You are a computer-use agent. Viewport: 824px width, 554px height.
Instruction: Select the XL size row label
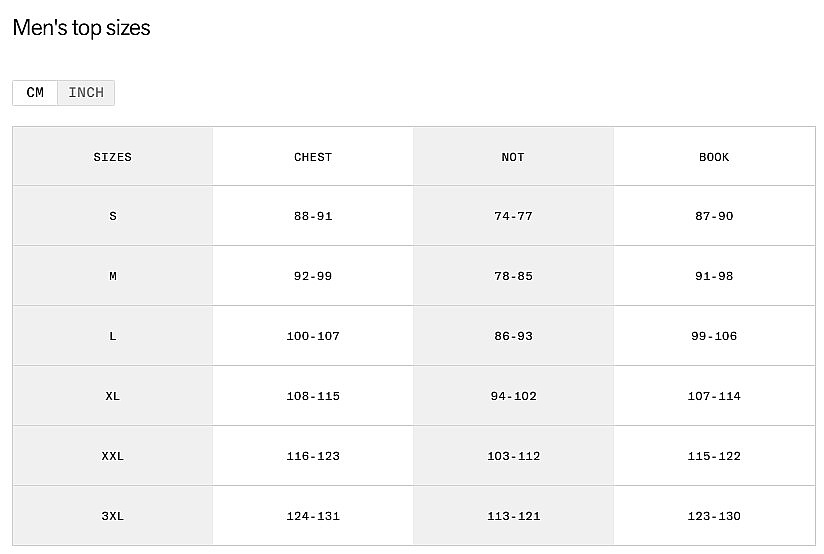tap(113, 396)
